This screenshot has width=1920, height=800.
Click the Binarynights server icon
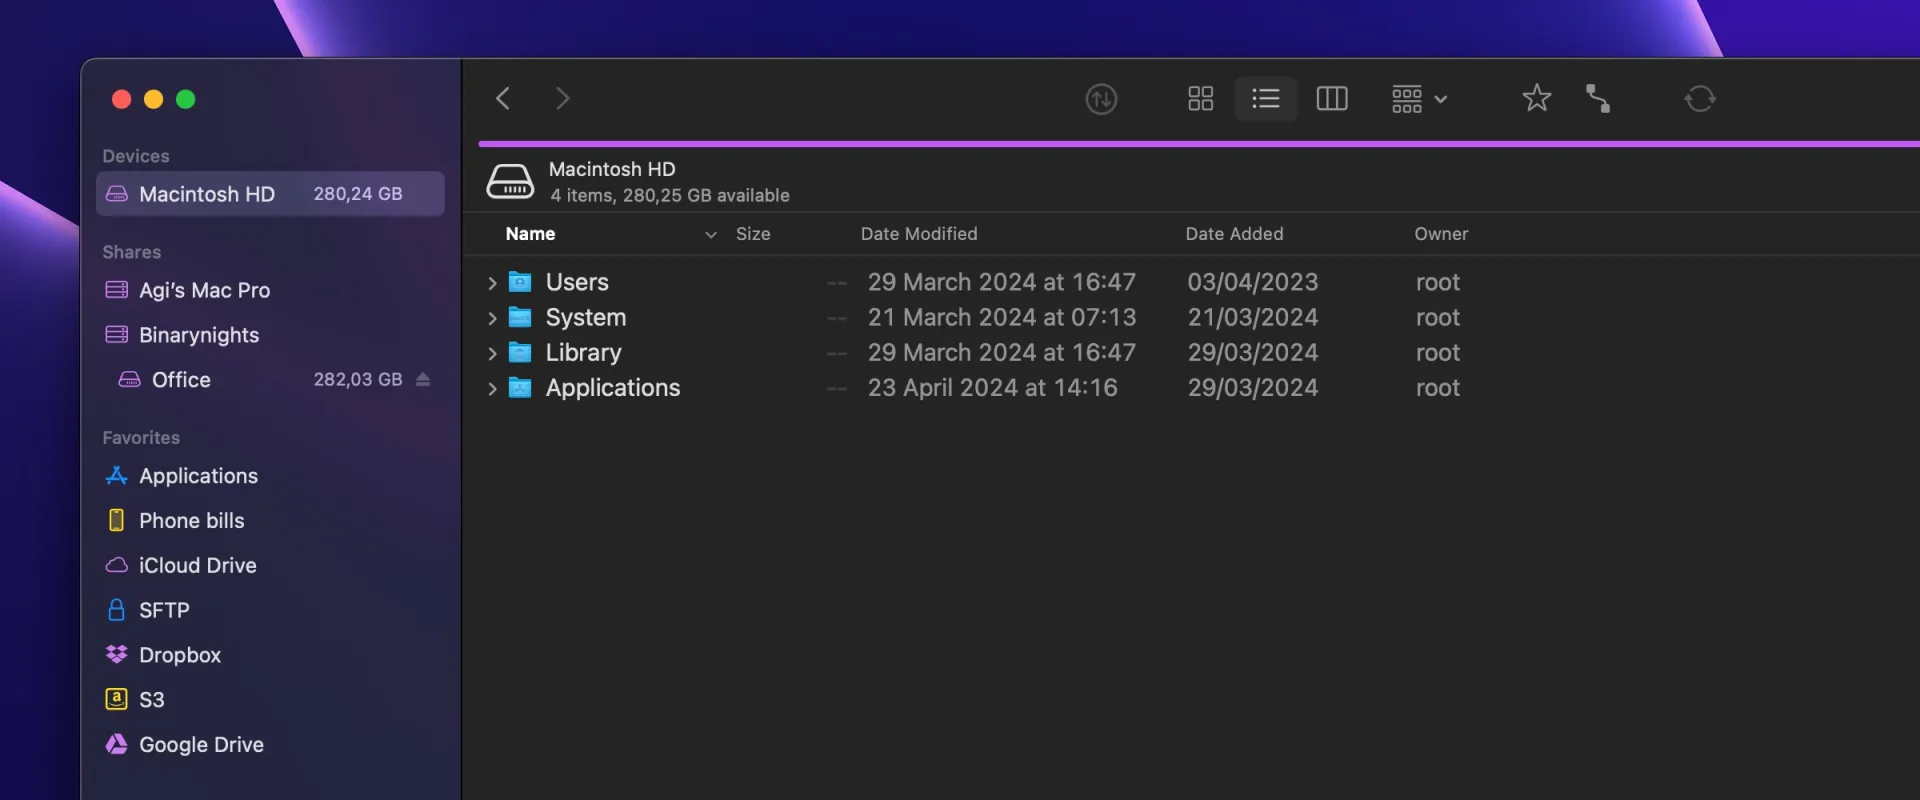click(117, 335)
